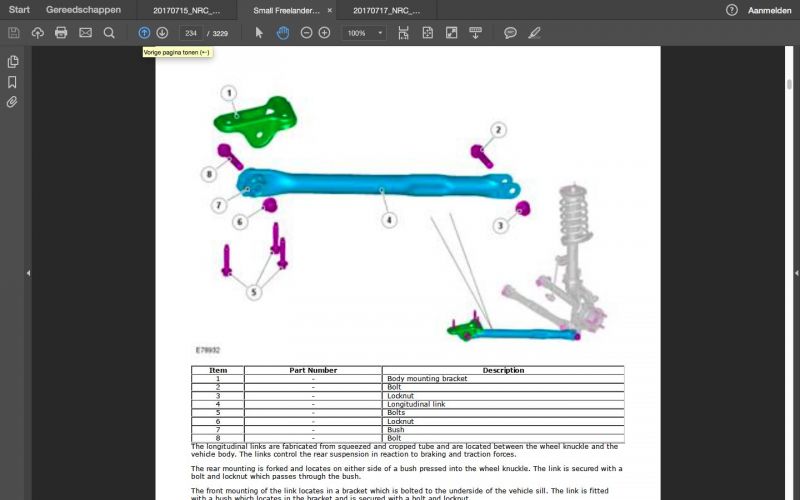Print the document with printer icon
This screenshot has height=500, width=800.
point(61,33)
